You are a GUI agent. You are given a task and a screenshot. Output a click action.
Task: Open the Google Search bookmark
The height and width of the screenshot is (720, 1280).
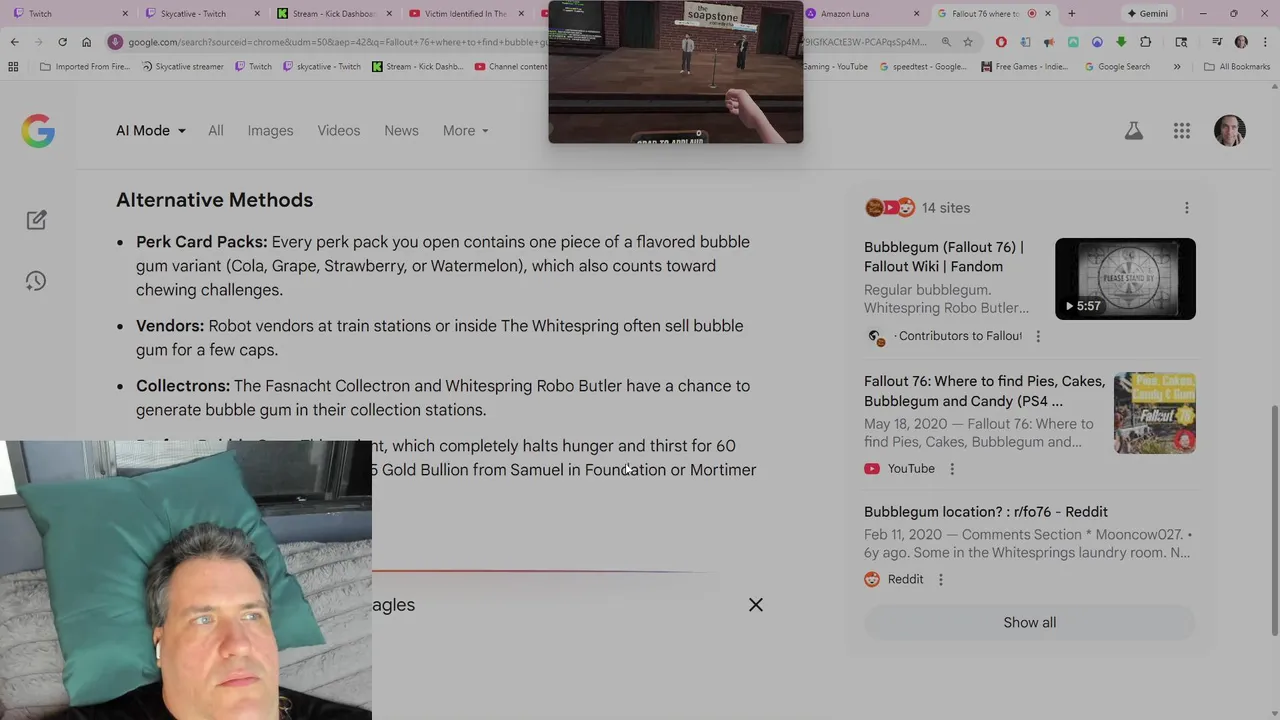coord(1116,67)
